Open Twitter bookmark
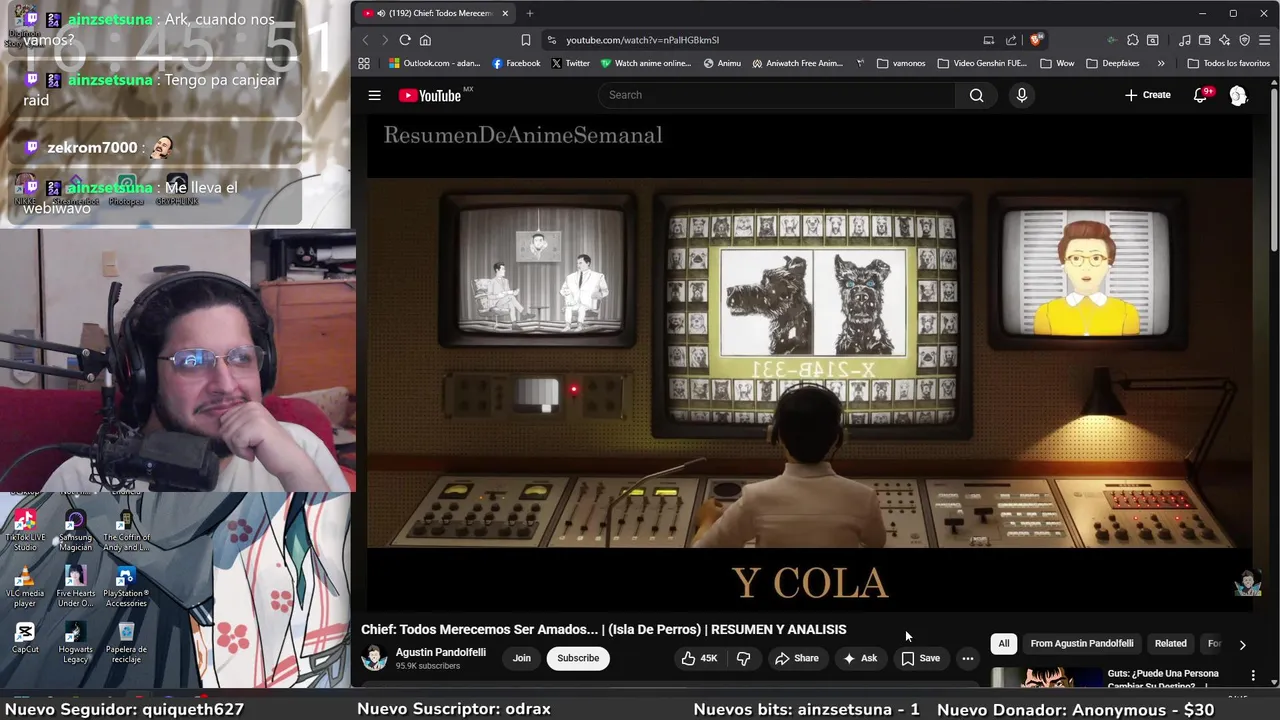The height and width of the screenshot is (720, 1280). 570,63
